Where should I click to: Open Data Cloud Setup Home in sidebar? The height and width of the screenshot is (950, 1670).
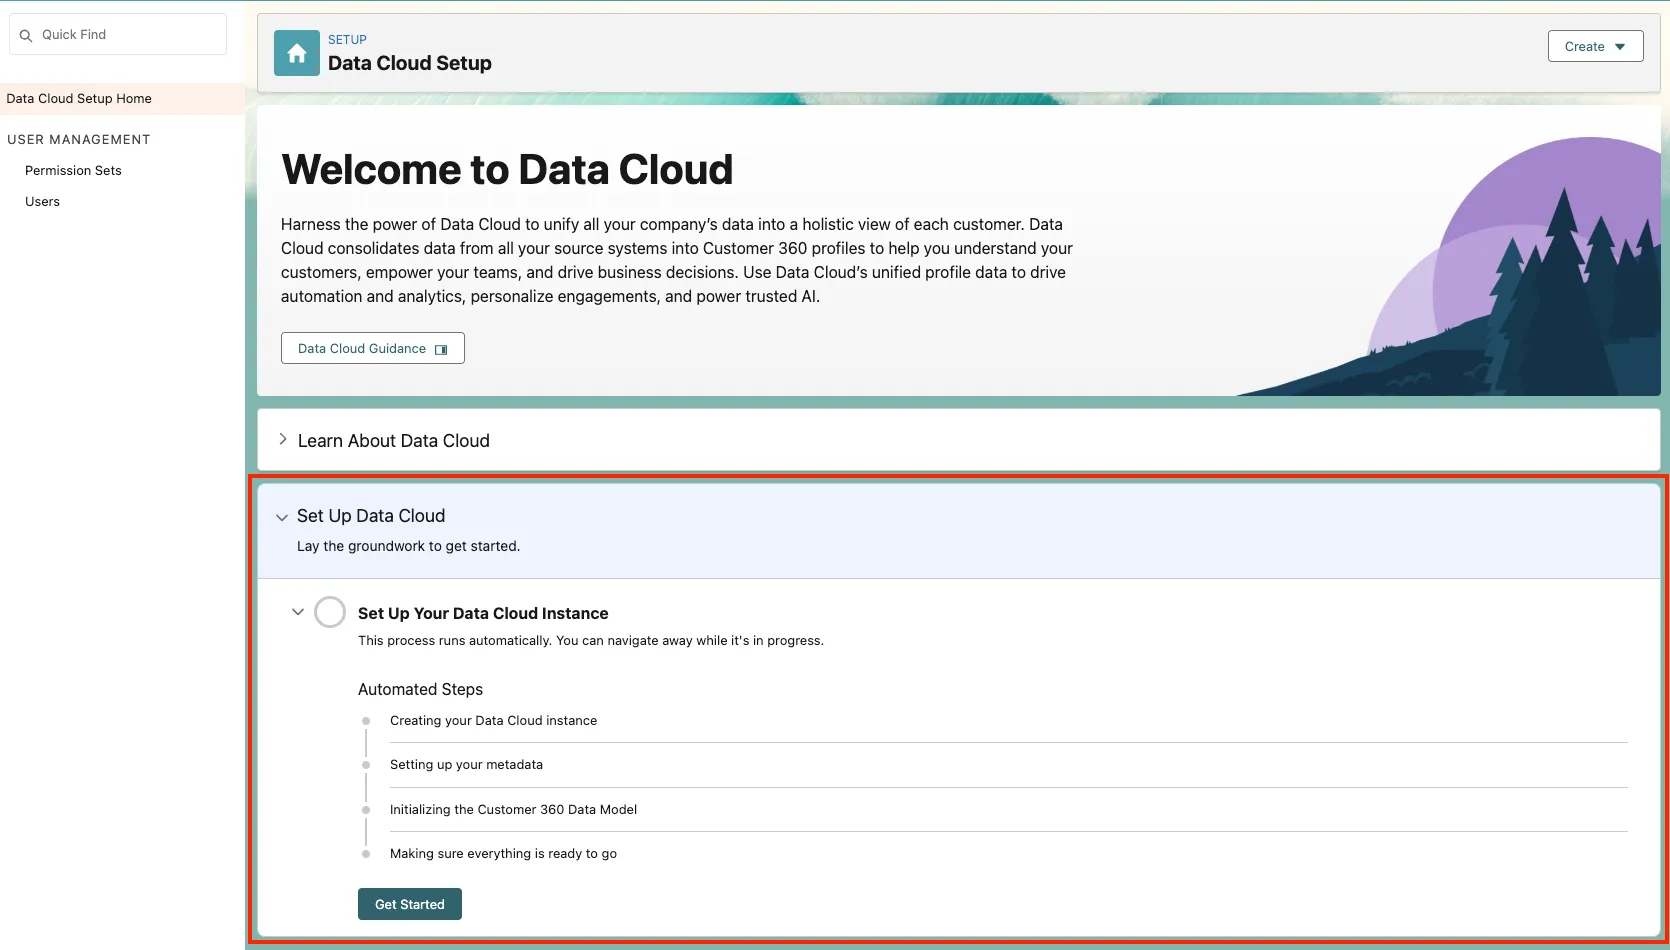[79, 99]
